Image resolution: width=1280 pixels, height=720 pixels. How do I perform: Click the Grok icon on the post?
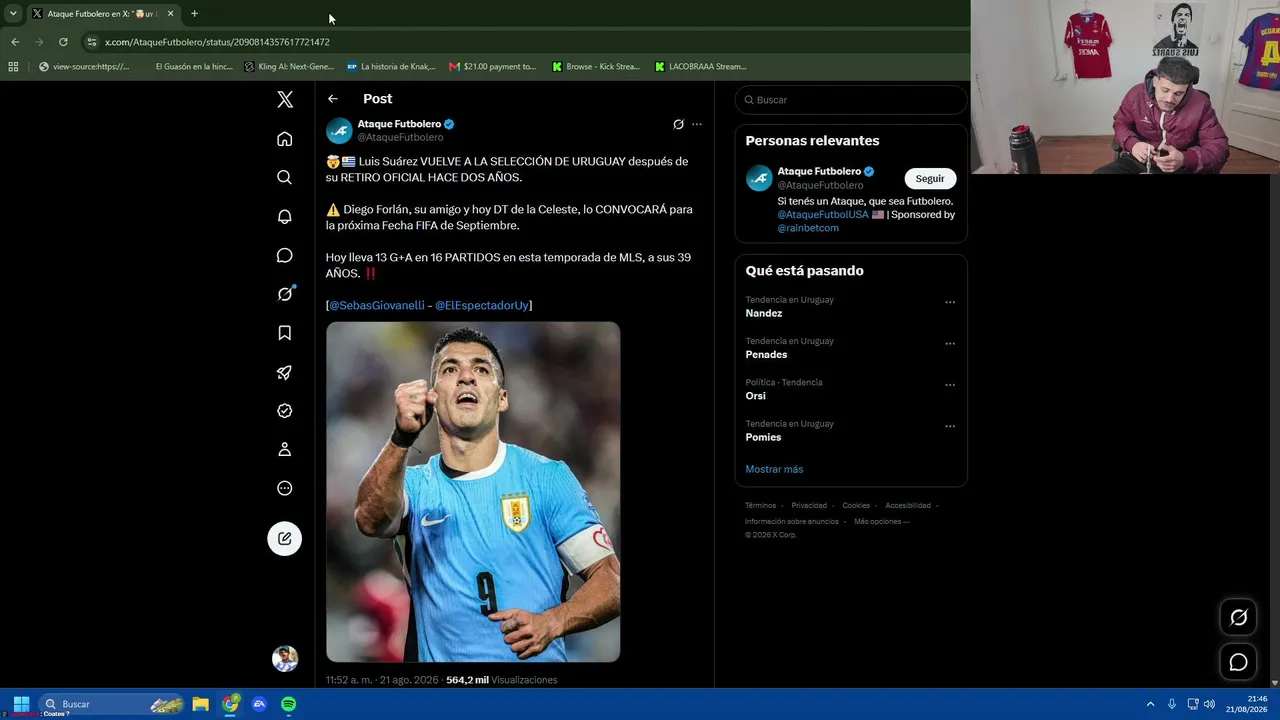[678, 124]
